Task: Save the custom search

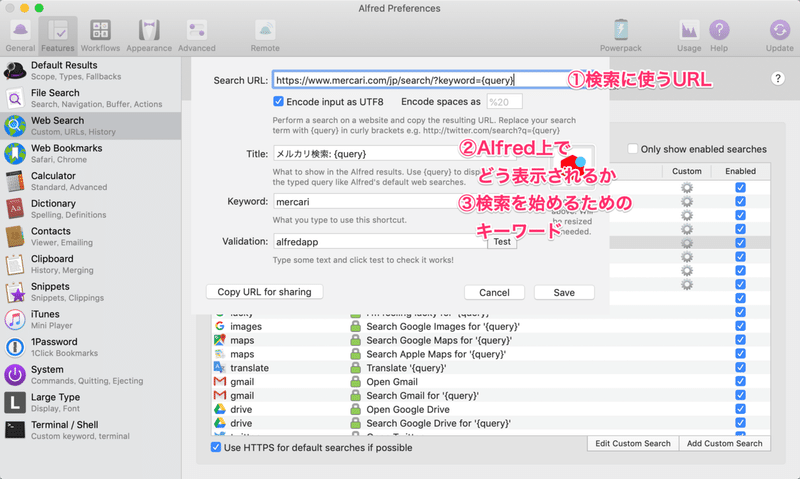Action: pos(564,292)
